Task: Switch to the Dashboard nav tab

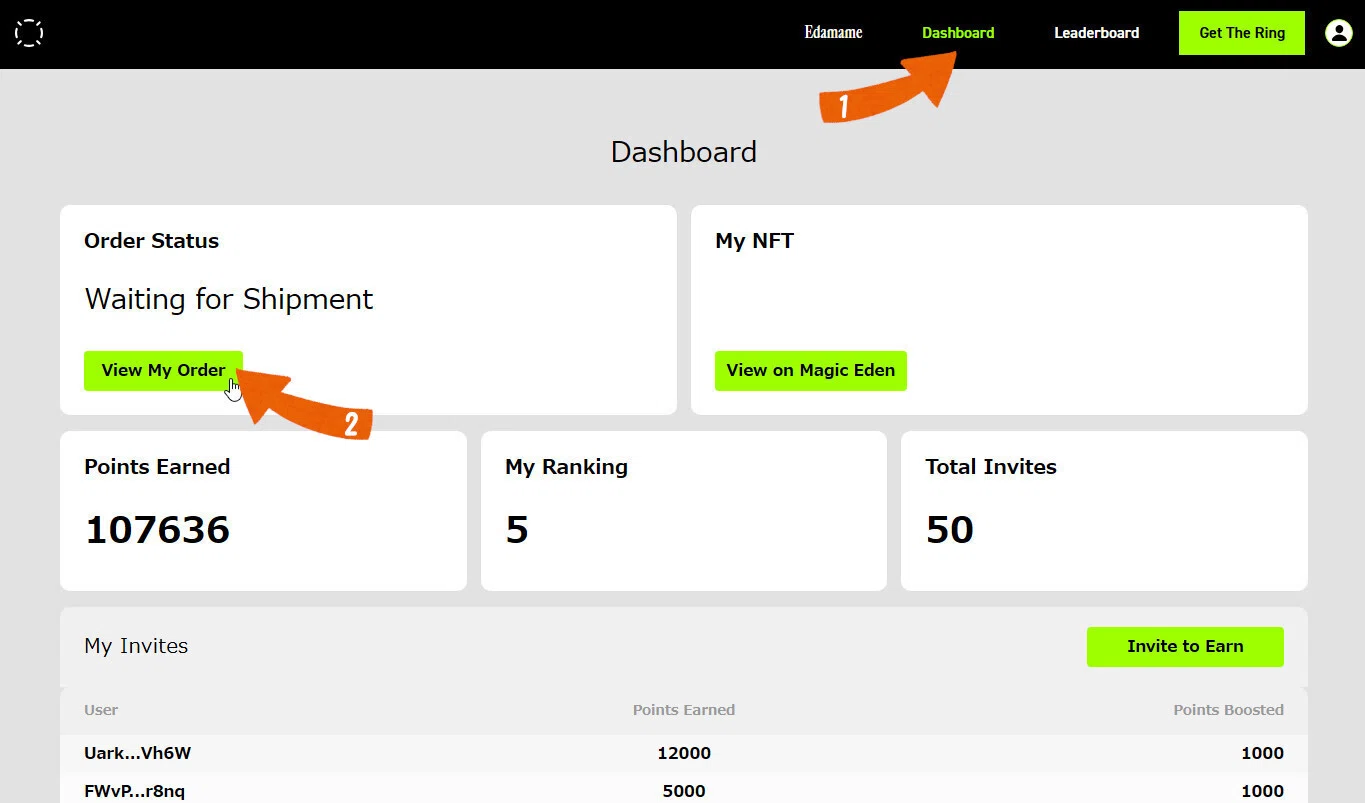Action: pos(958,33)
